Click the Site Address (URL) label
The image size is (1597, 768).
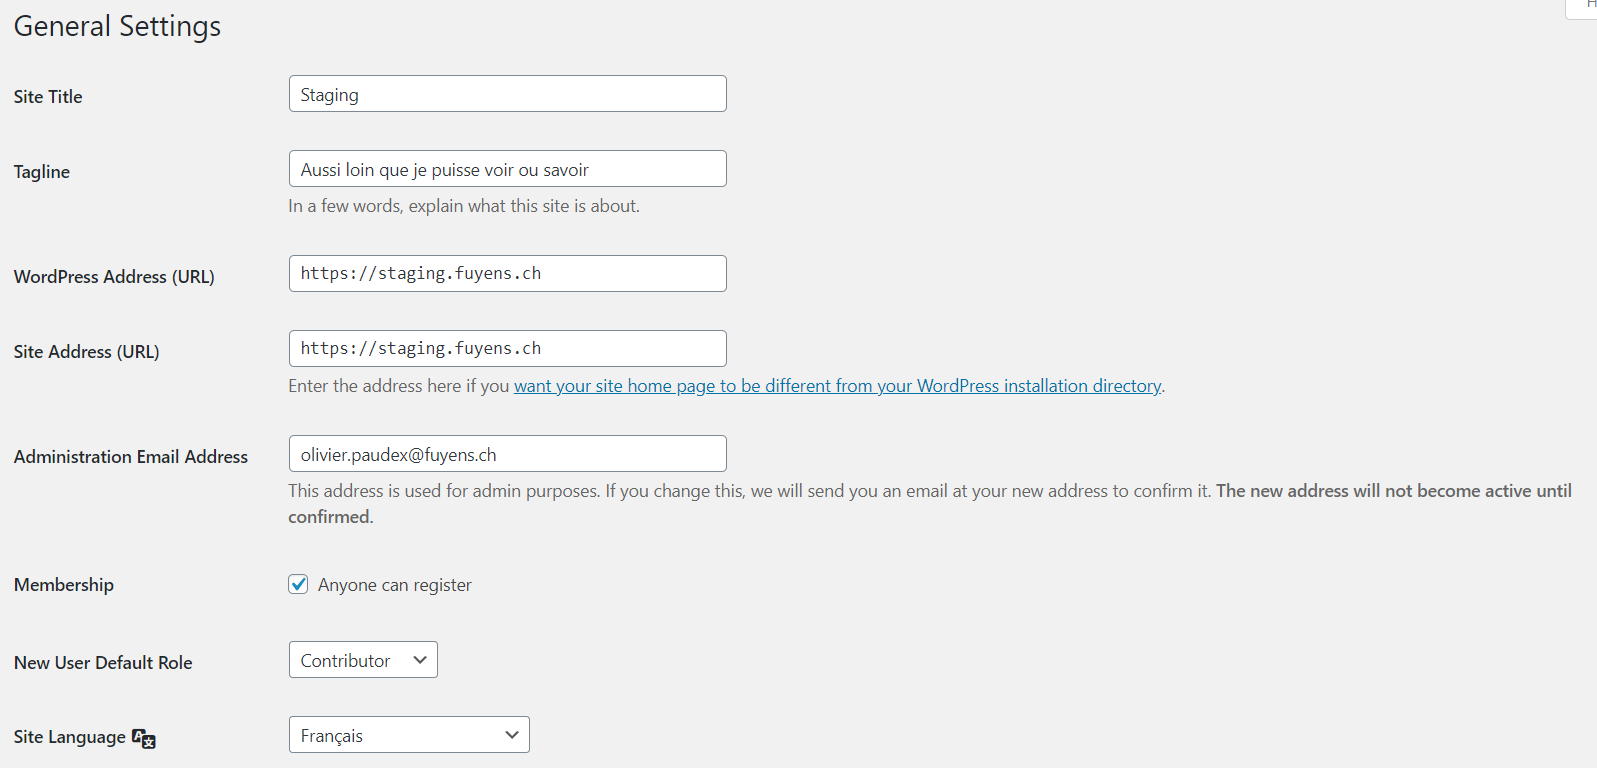coord(87,352)
